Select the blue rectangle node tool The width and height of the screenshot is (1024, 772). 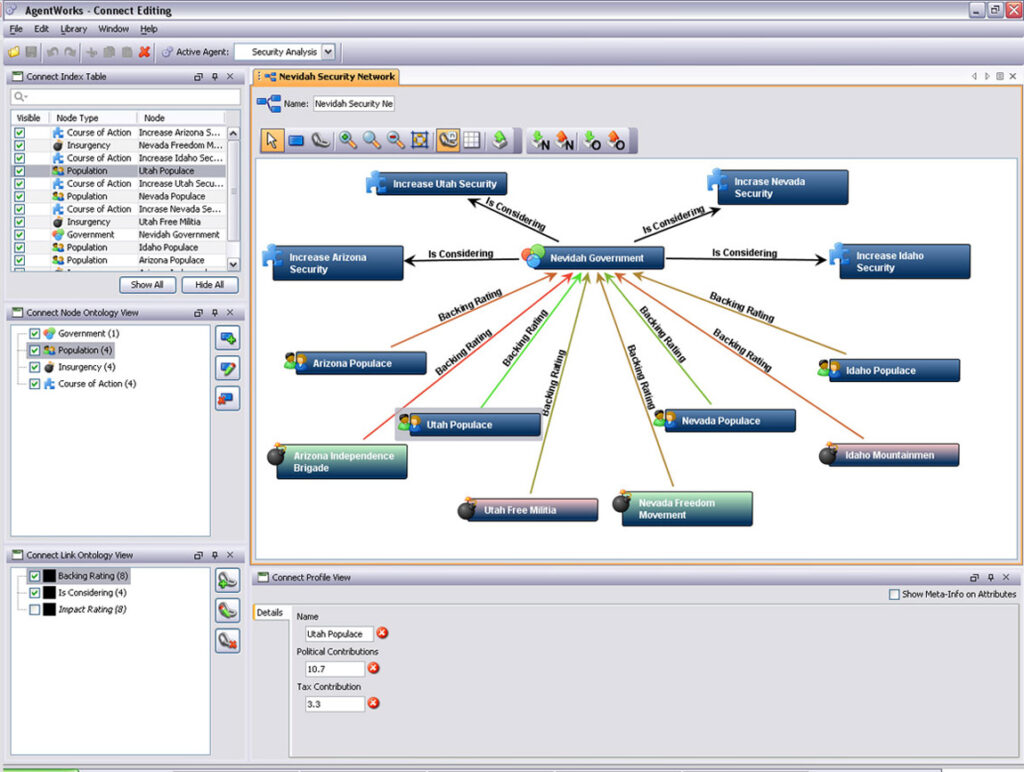point(296,140)
